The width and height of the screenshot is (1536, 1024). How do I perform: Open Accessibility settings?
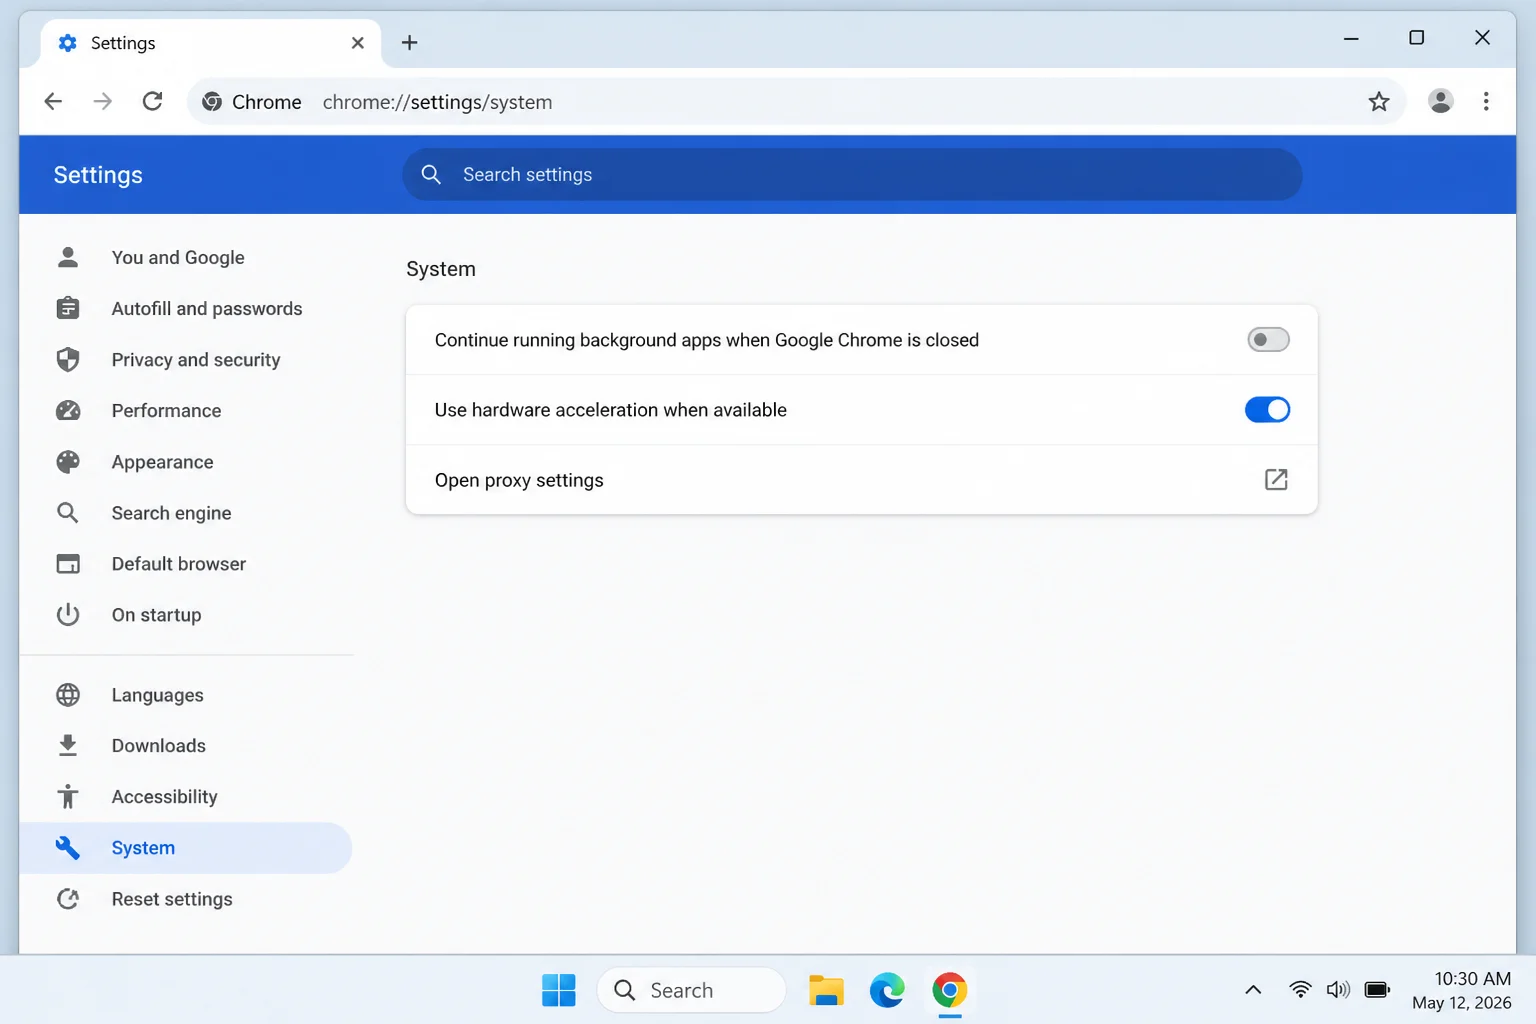point(186,796)
